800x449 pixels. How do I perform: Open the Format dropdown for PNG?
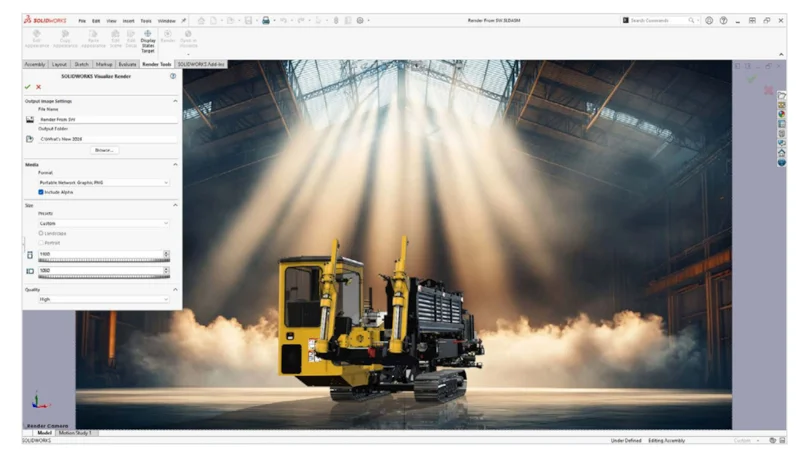click(104, 183)
